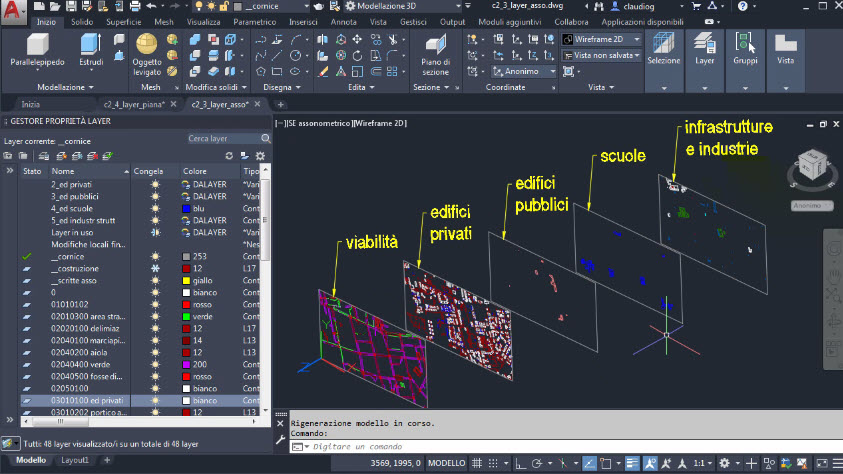The image size is (843, 474).
Task: Toggle freeze sun for _costruzione layer
Action: tap(155, 268)
